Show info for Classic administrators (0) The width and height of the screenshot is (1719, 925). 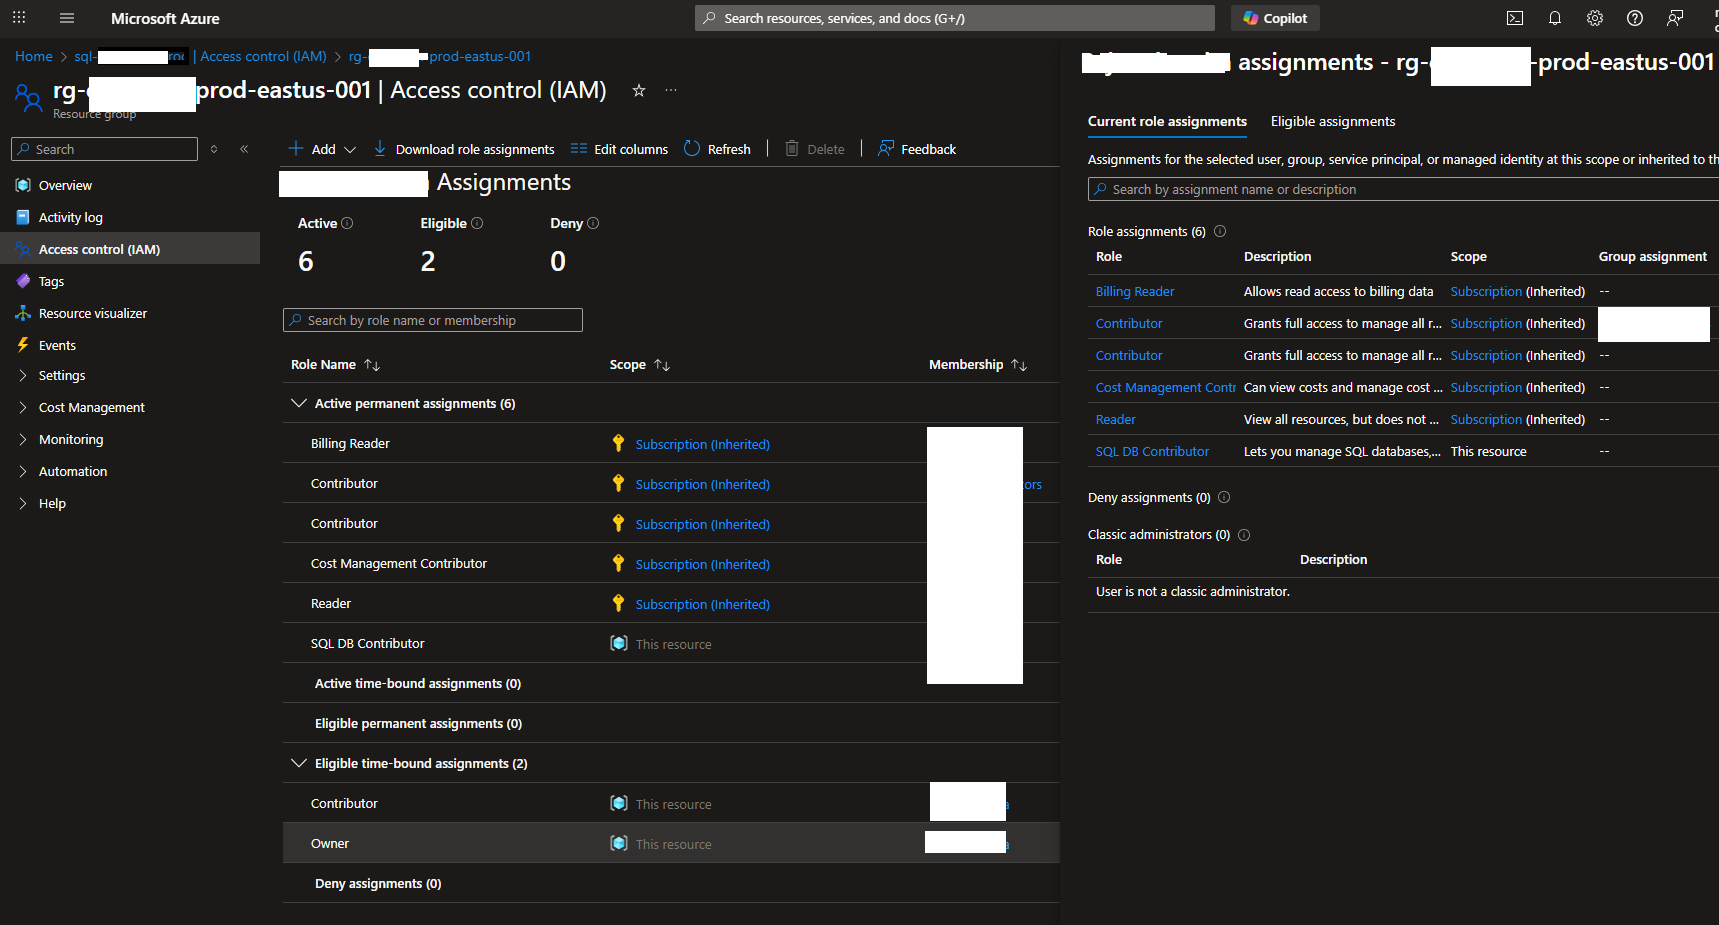coord(1244,534)
